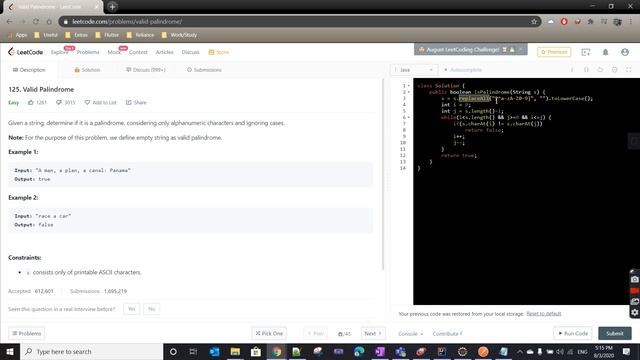Screen dimensions: 640x360
Task: Open the Store nav item
Action: tap(219, 52)
